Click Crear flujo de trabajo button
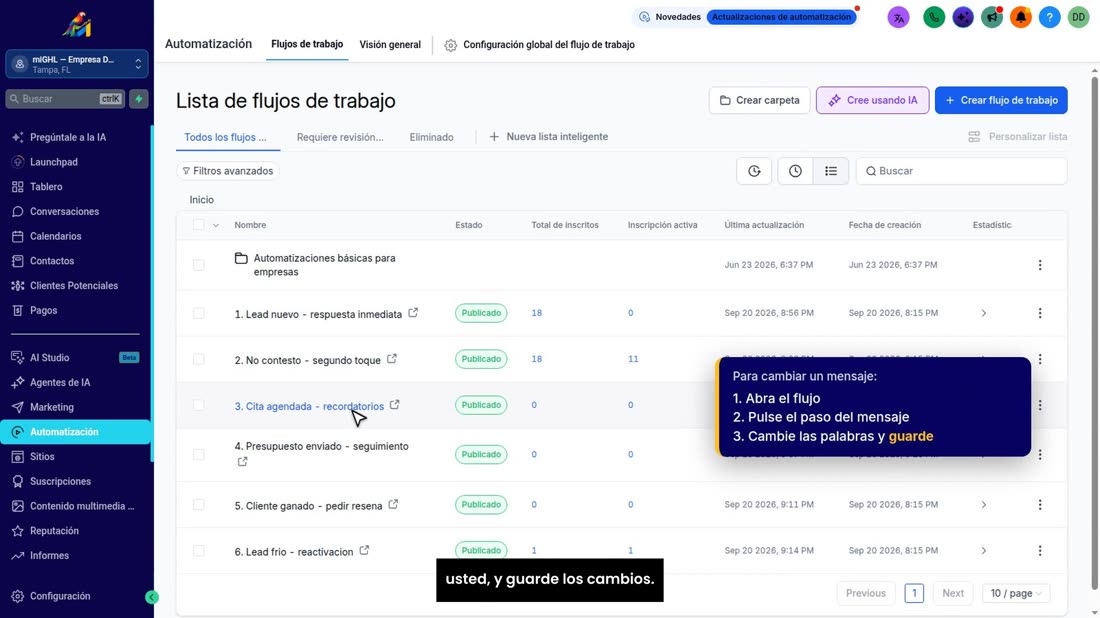This screenshot has height=618, width=1100. click(1001, 100)
